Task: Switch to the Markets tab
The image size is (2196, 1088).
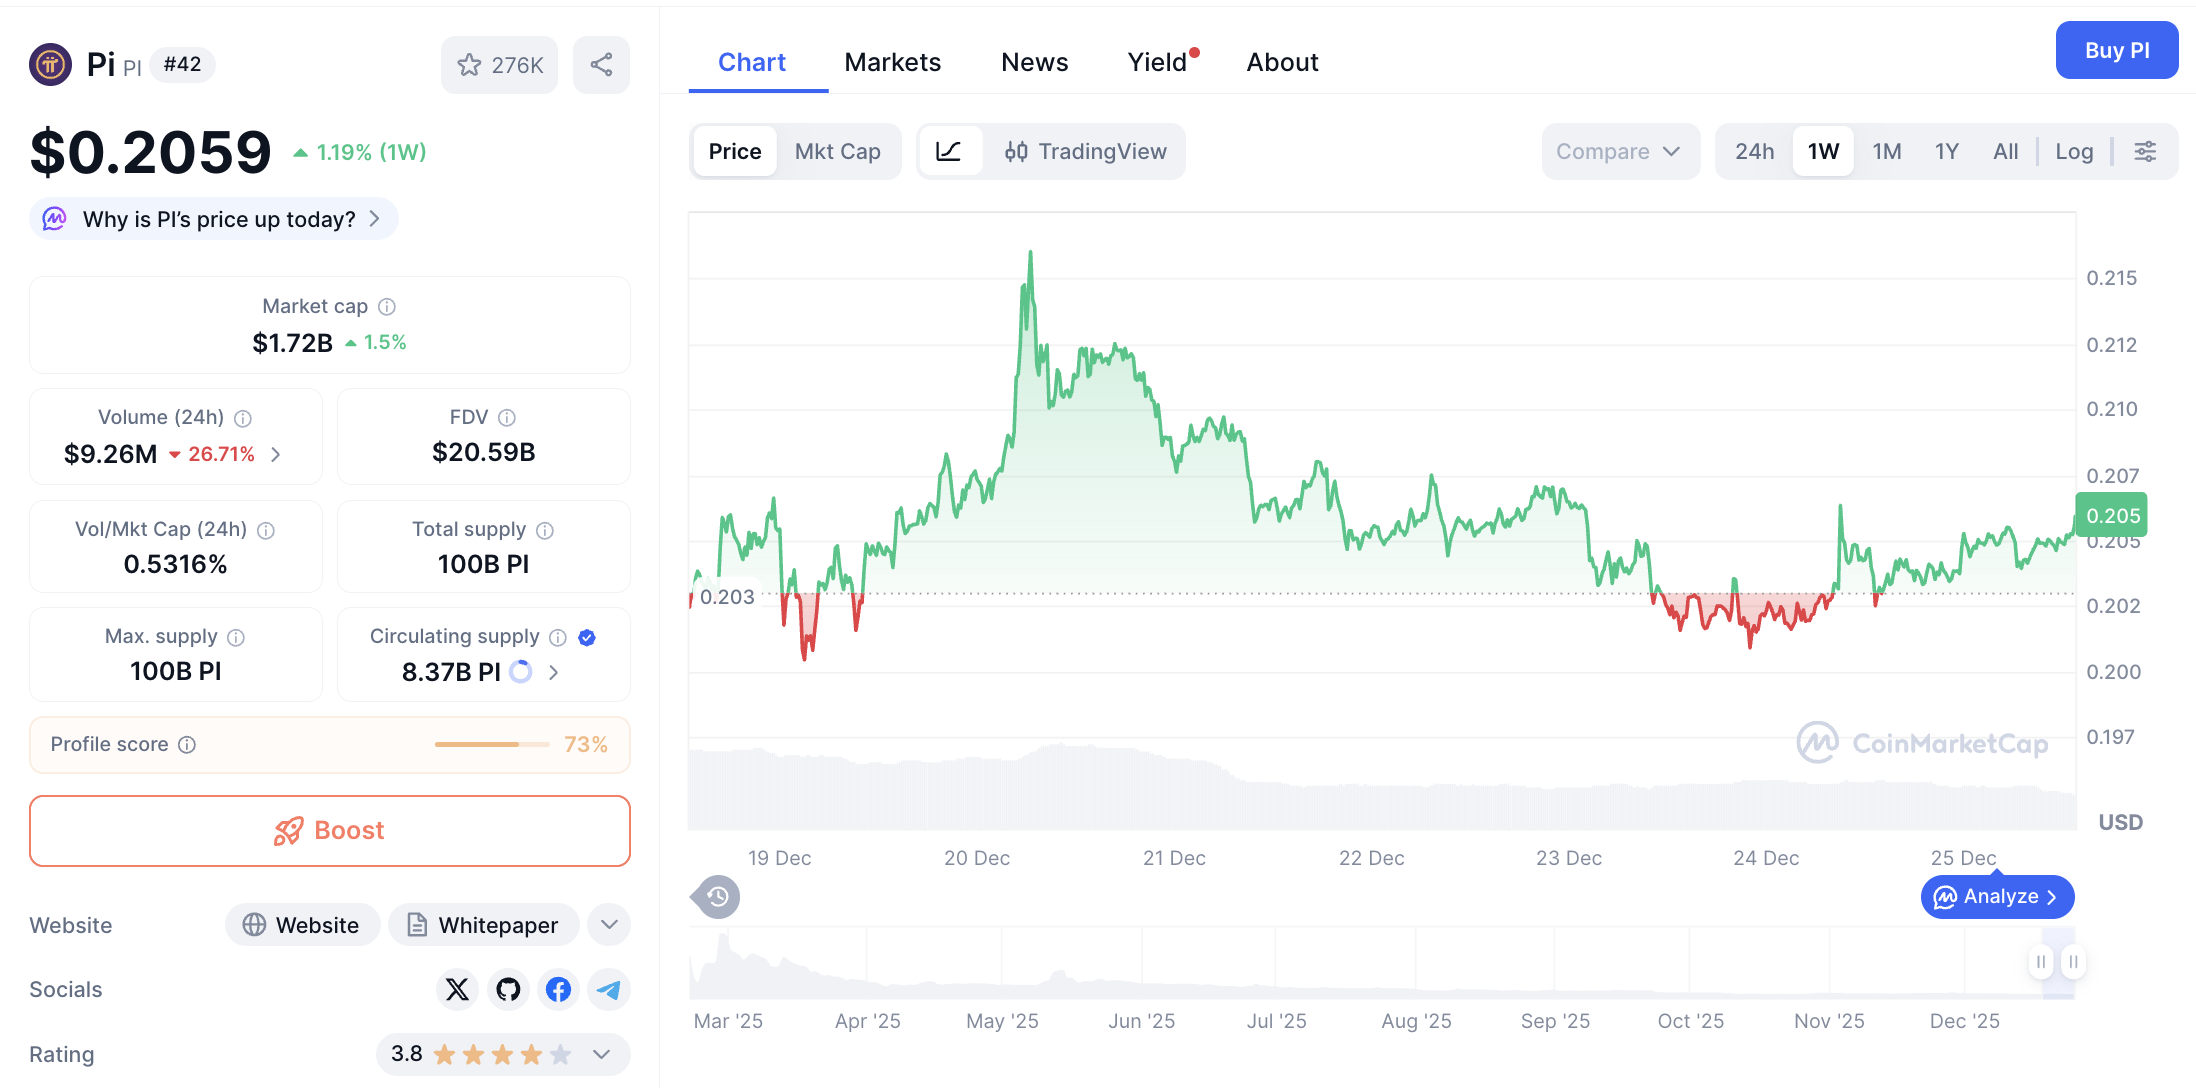Action: pos(893,61)
